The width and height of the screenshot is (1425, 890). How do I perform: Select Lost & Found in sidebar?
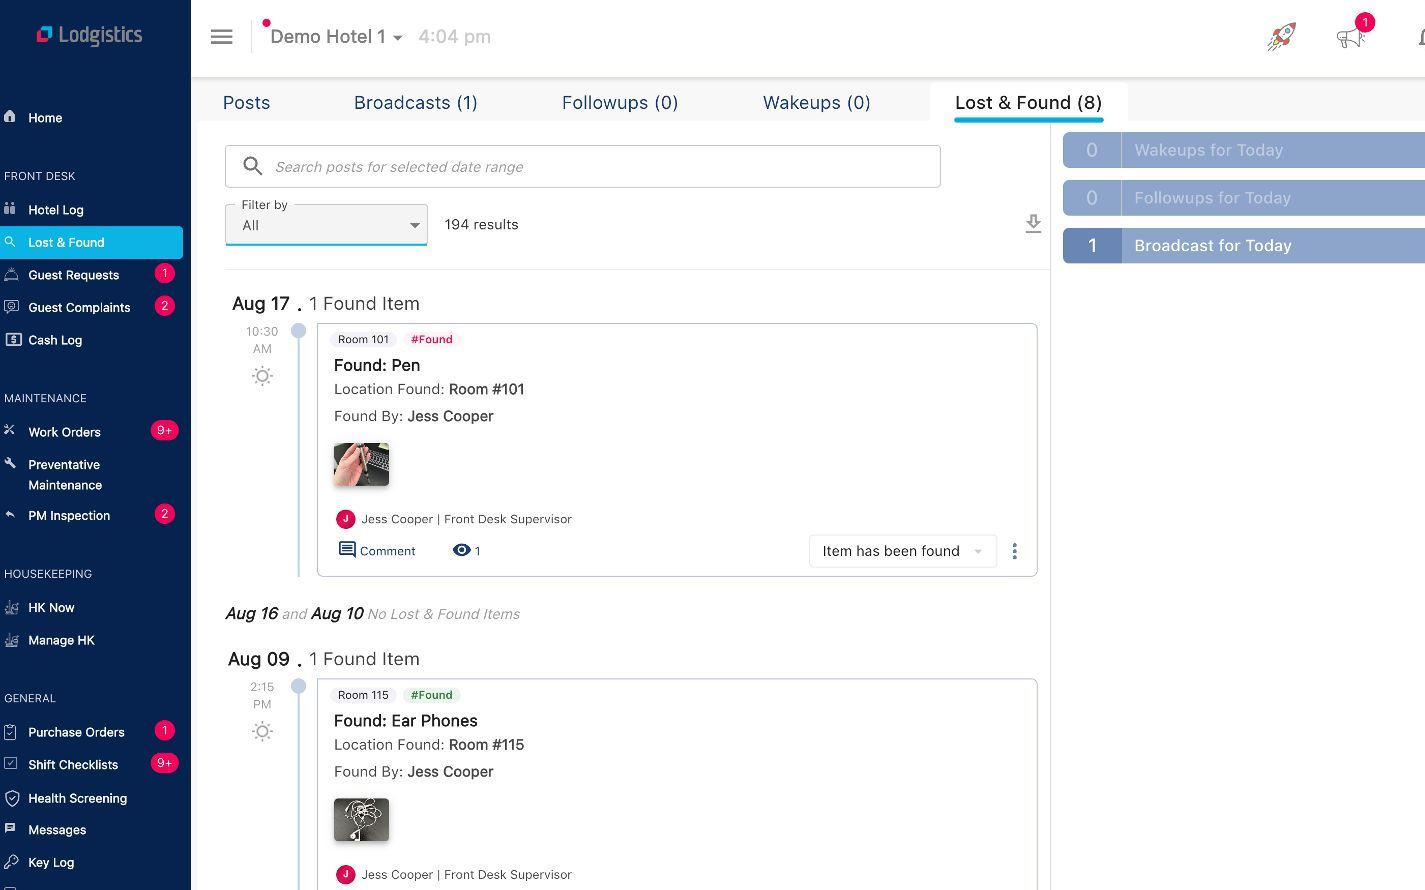(x=91, y=242)
